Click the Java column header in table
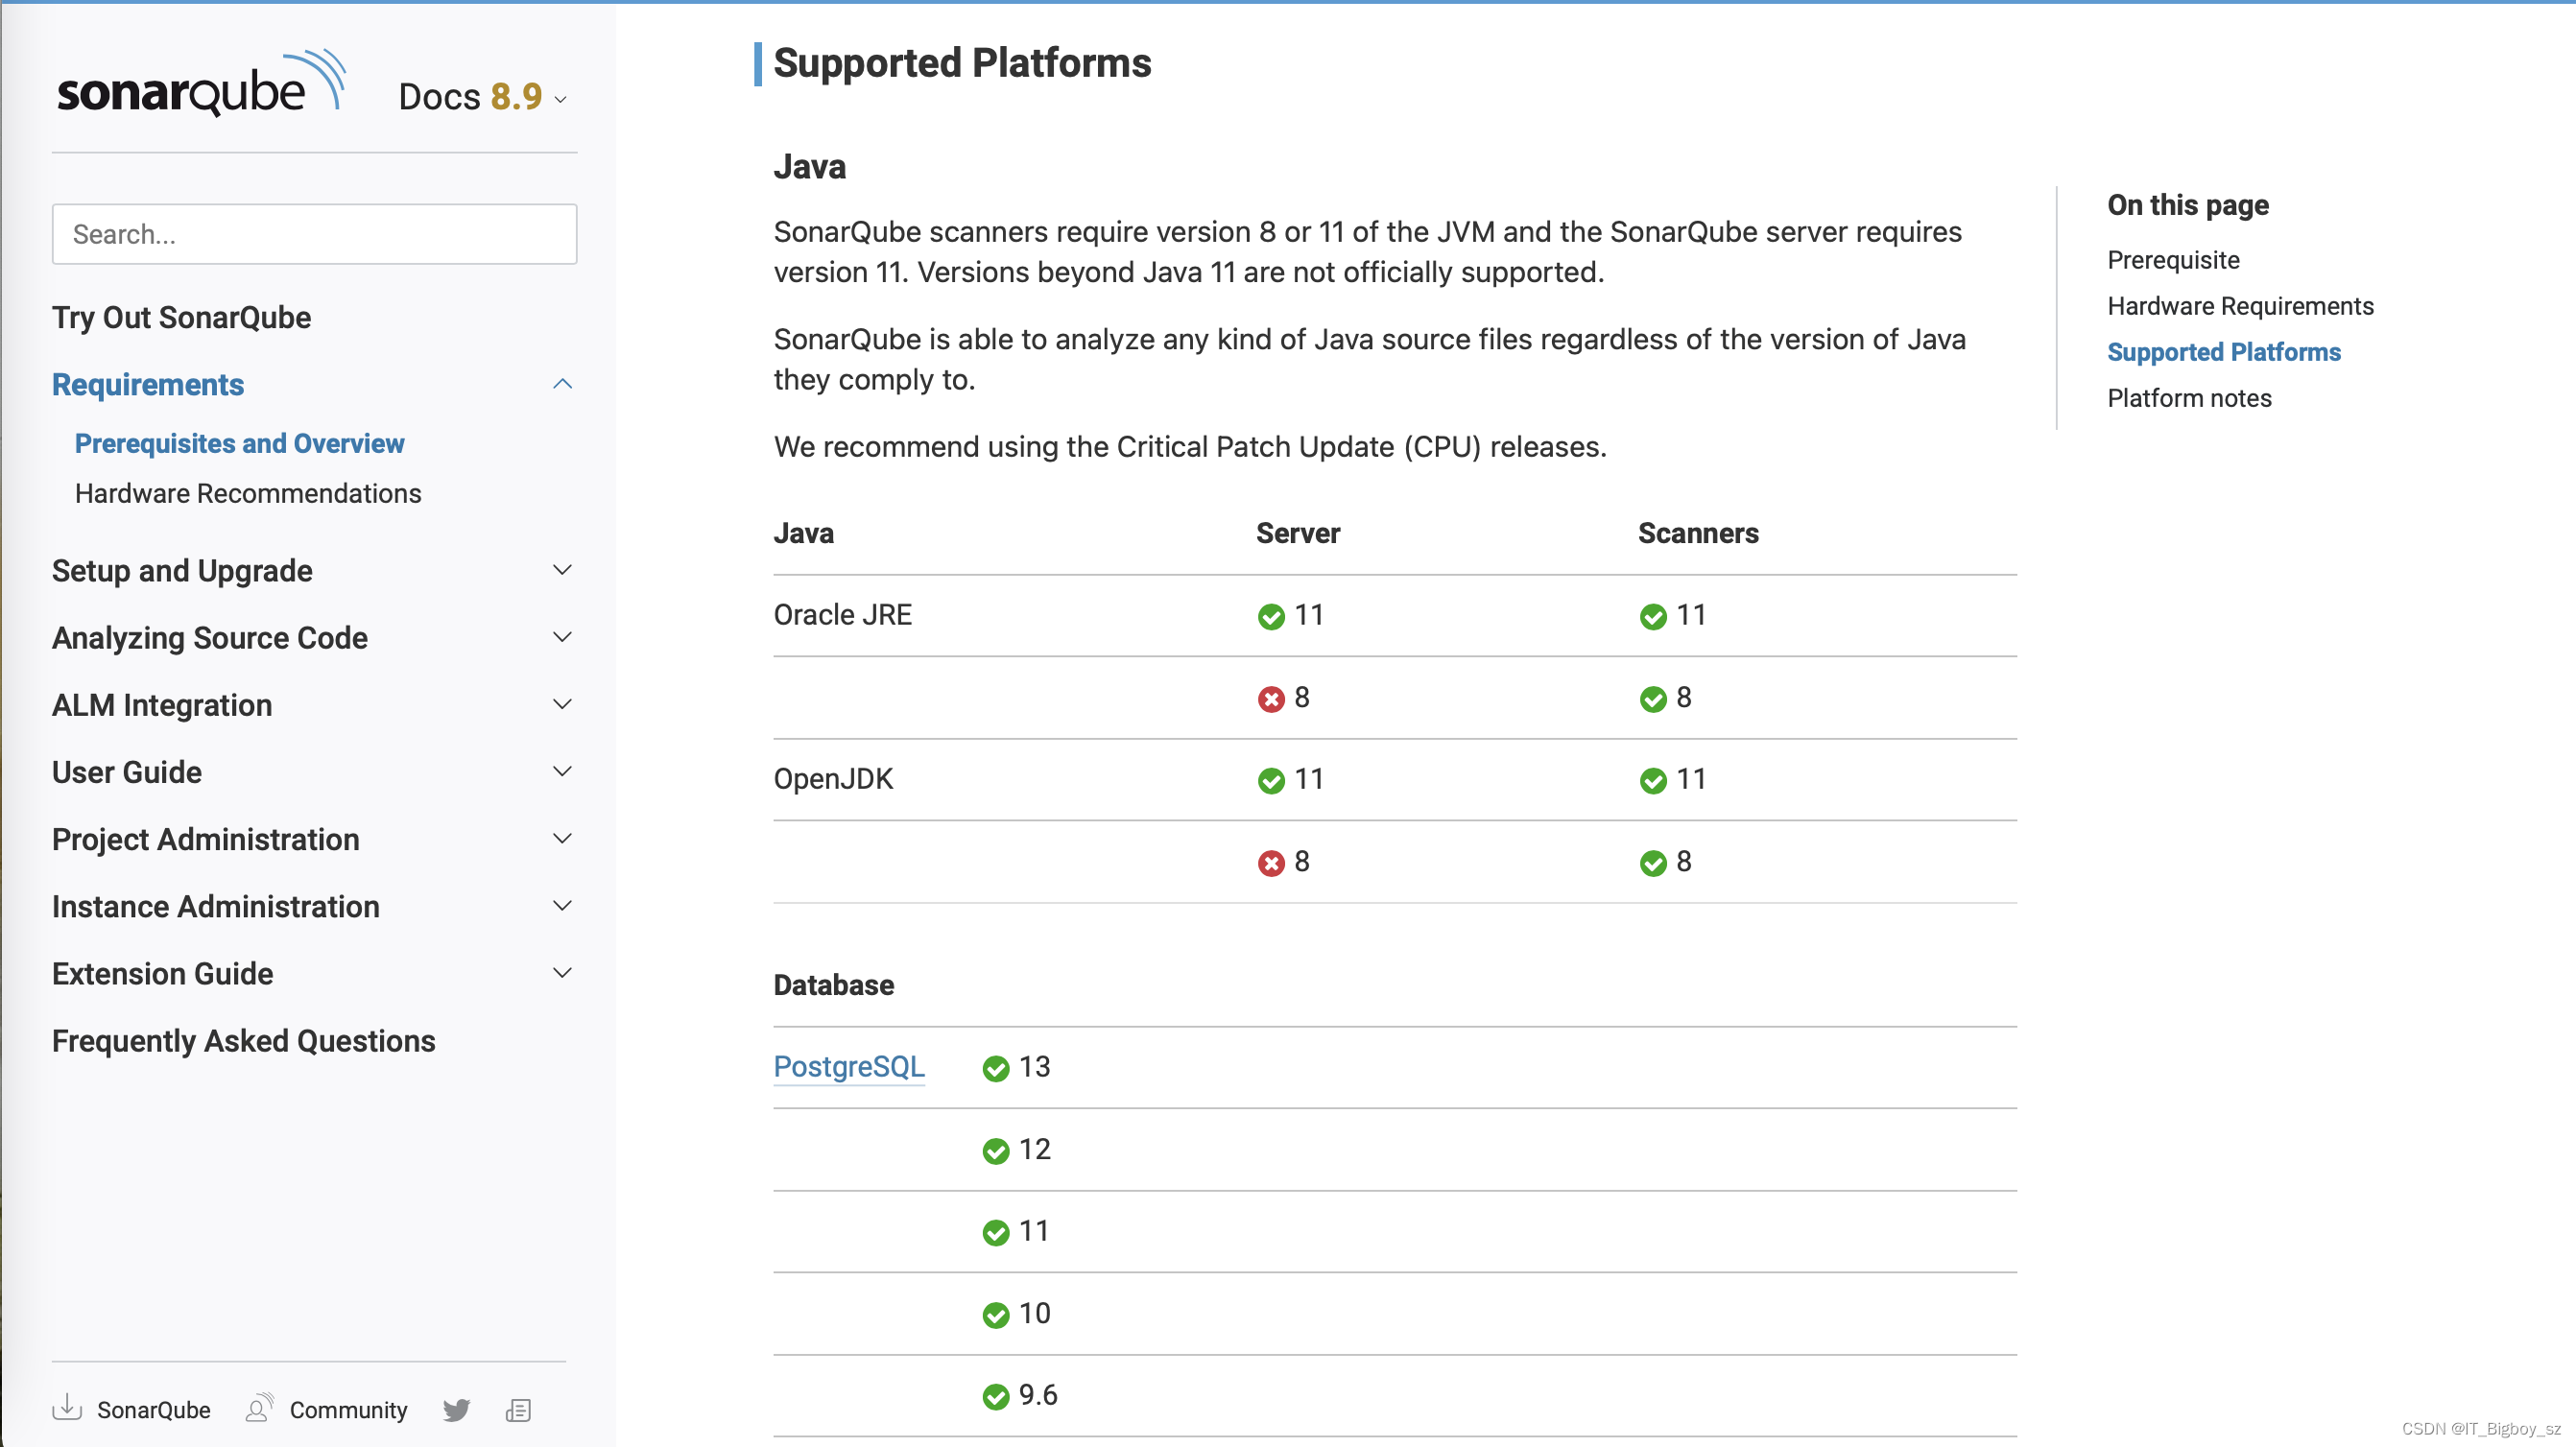Screen dimensions: 2576x1447 (803, 533)
